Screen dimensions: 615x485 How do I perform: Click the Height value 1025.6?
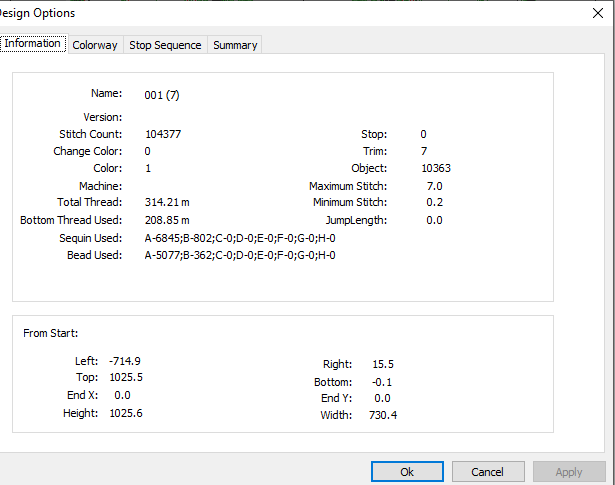click(x=126, y=413)
